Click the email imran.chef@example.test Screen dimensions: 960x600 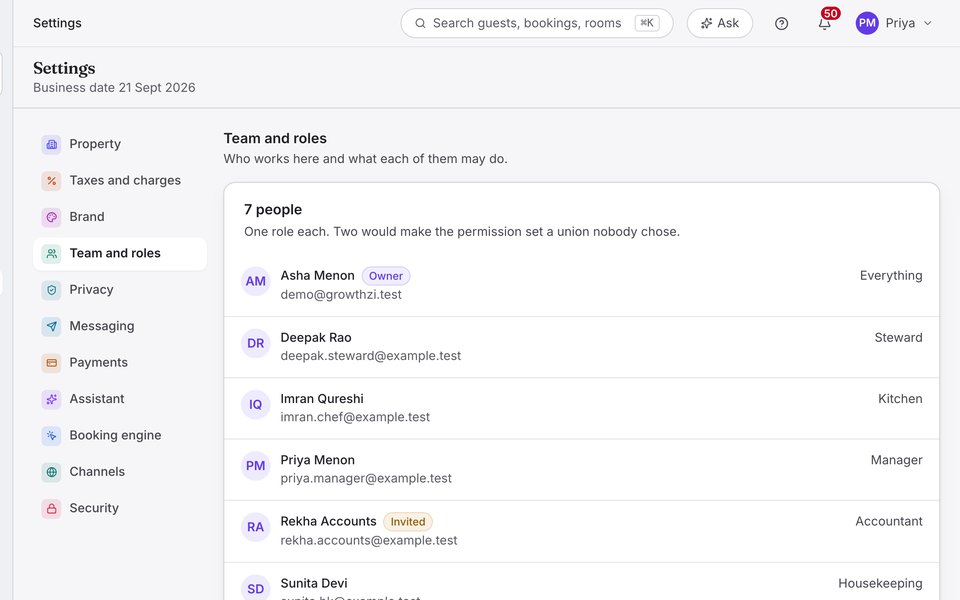355,418
